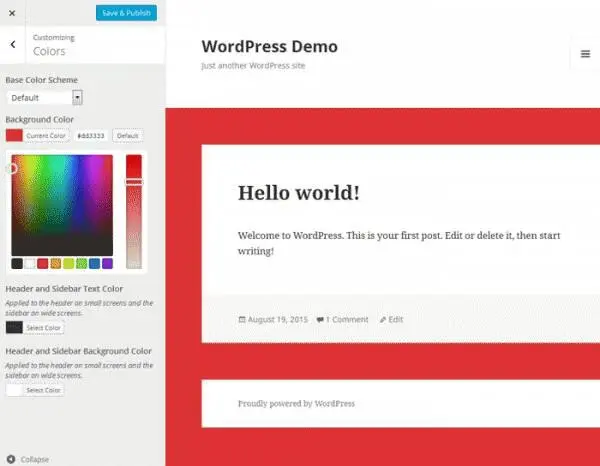Click the Edit post link

point(396,319)
